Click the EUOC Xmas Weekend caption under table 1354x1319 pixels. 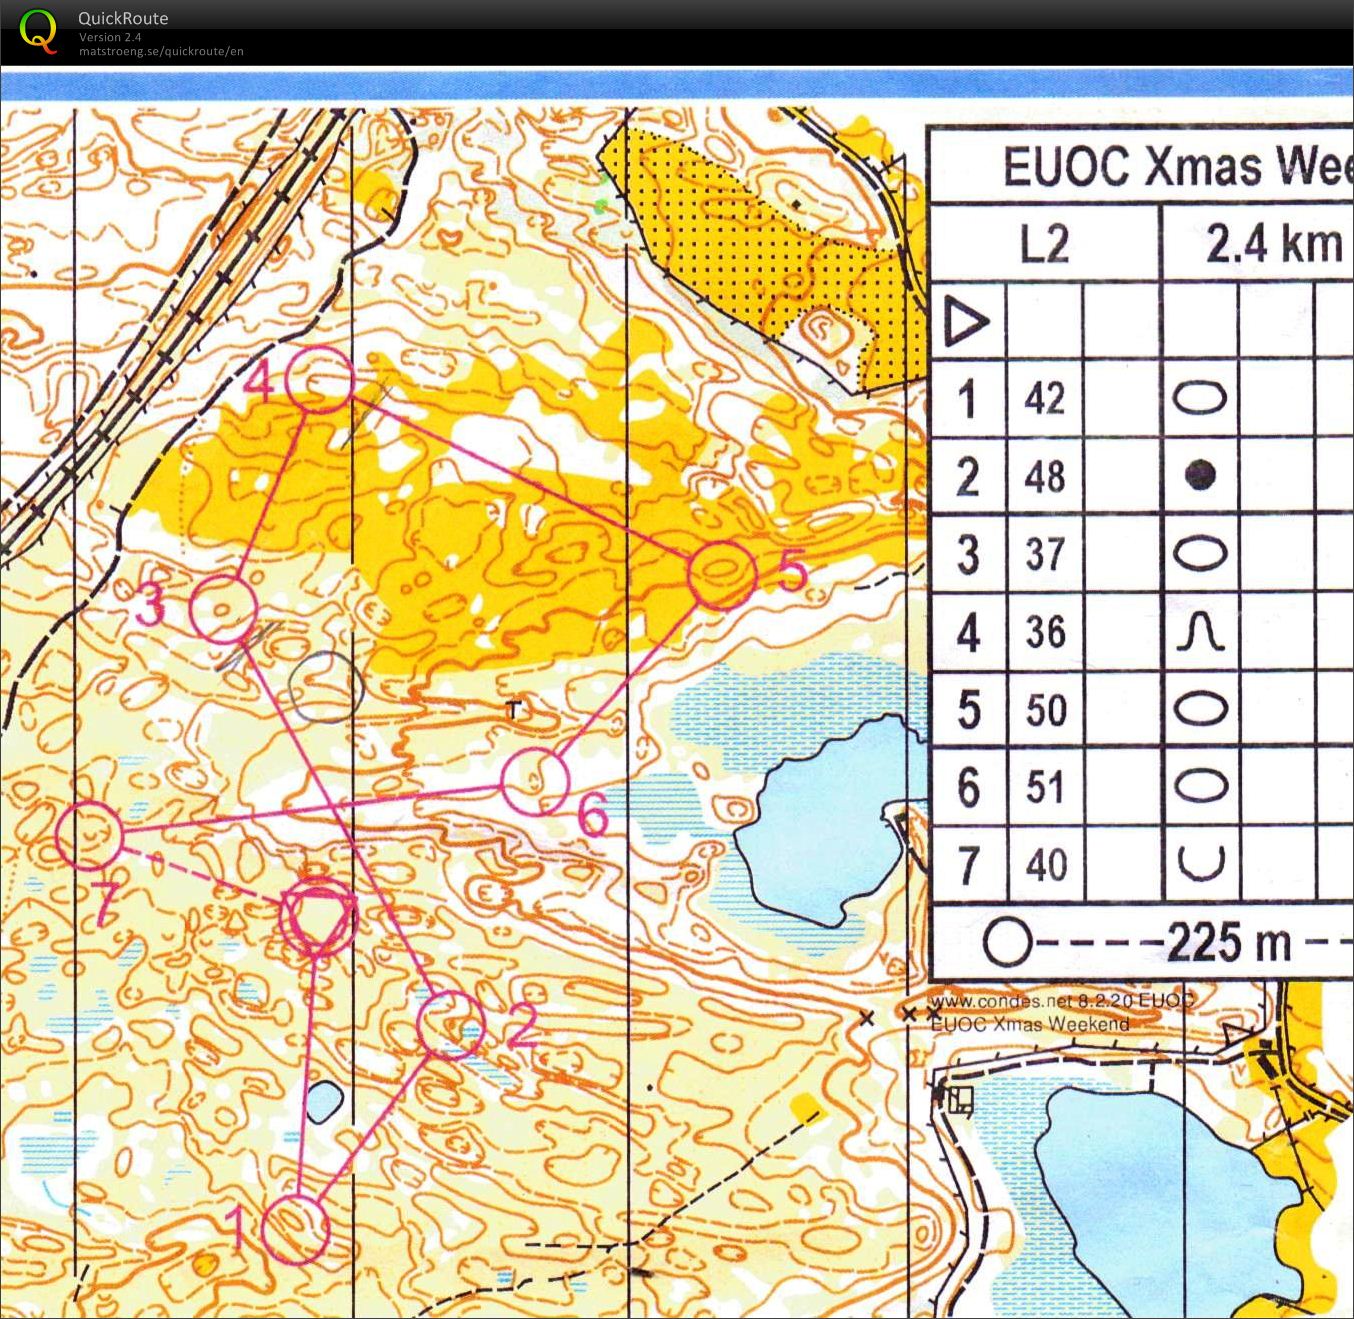click(1030, 1024)
